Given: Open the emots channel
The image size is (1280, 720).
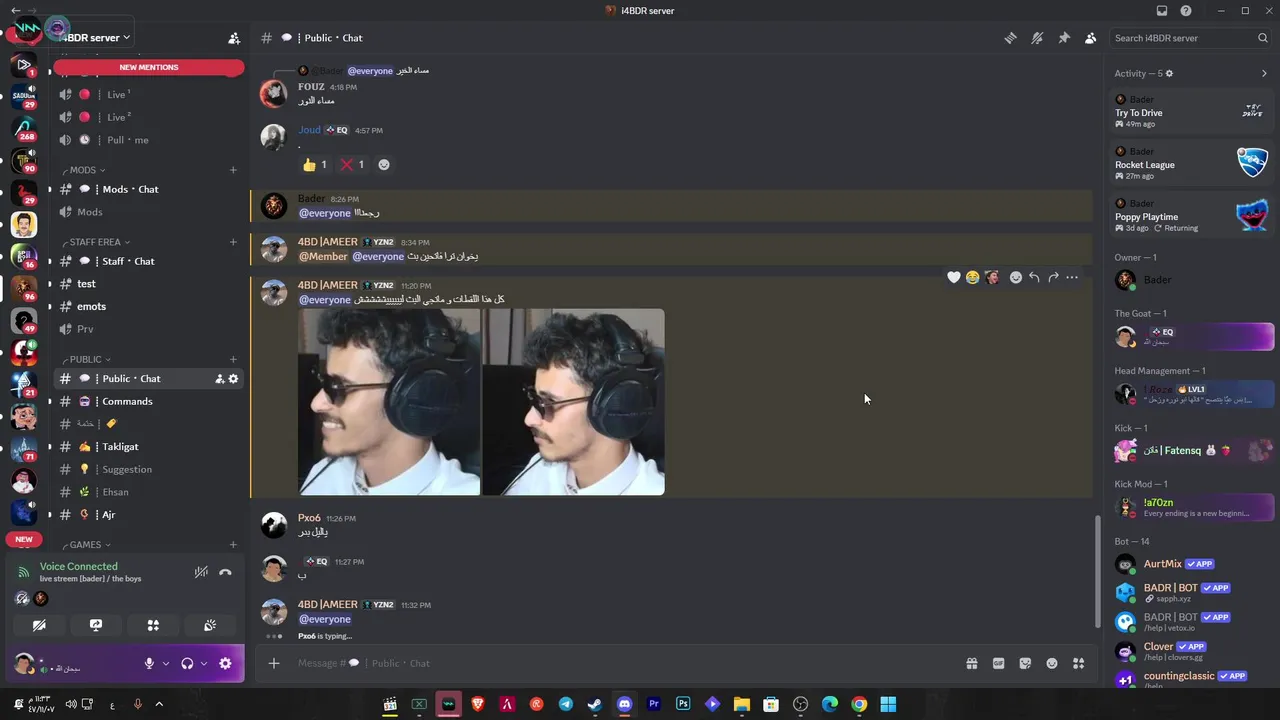Looking at the screenshot, I should click(x=148, y=306).
